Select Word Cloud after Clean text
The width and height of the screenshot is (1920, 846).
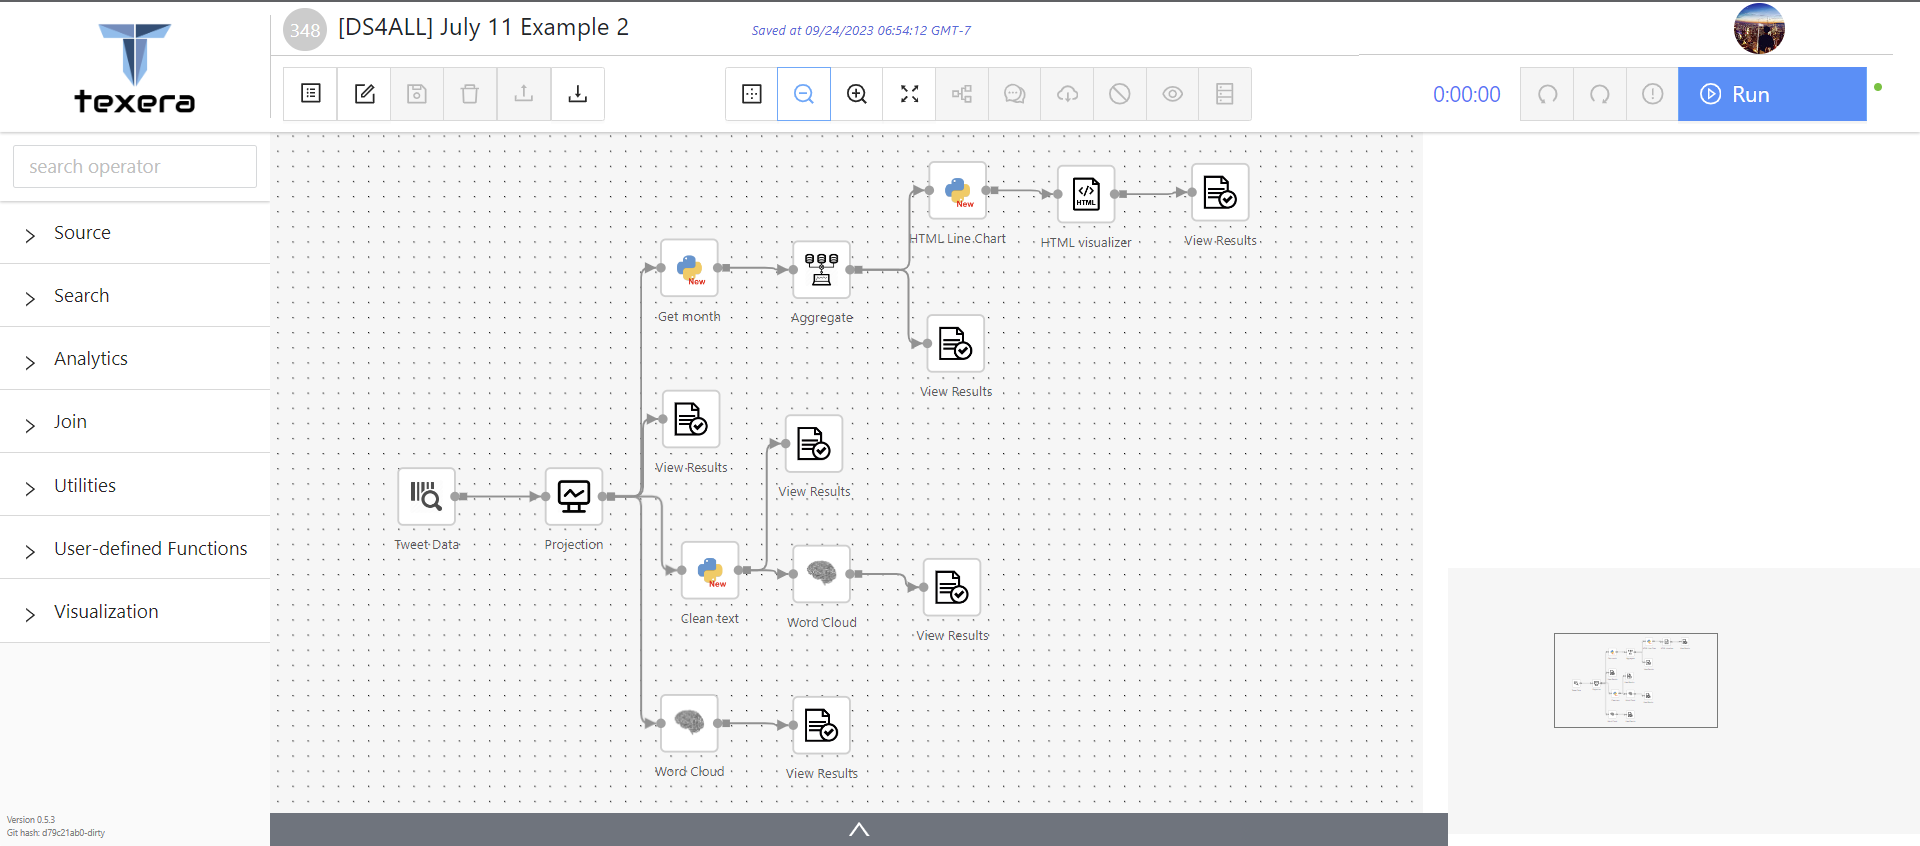point(821,574)
